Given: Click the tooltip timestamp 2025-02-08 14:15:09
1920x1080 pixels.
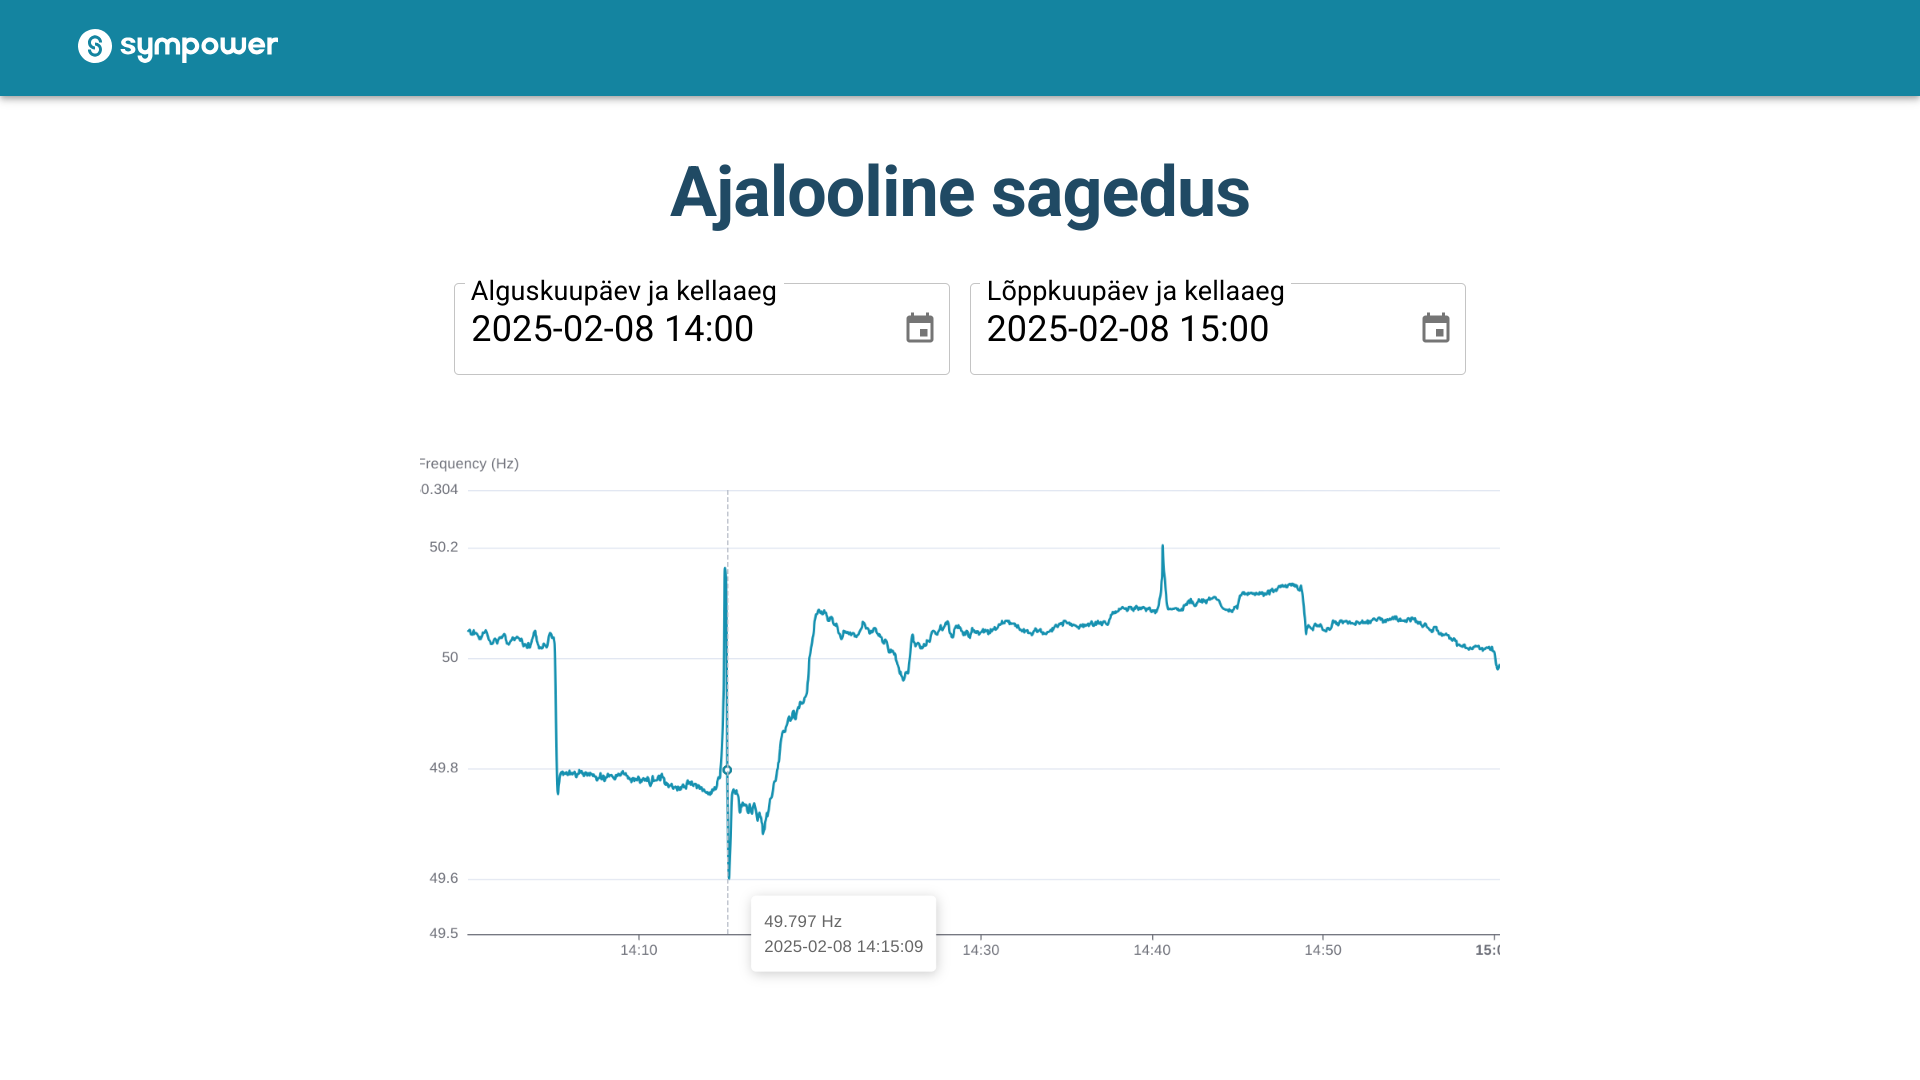Looking at the screenshot, I should point(843,946).
